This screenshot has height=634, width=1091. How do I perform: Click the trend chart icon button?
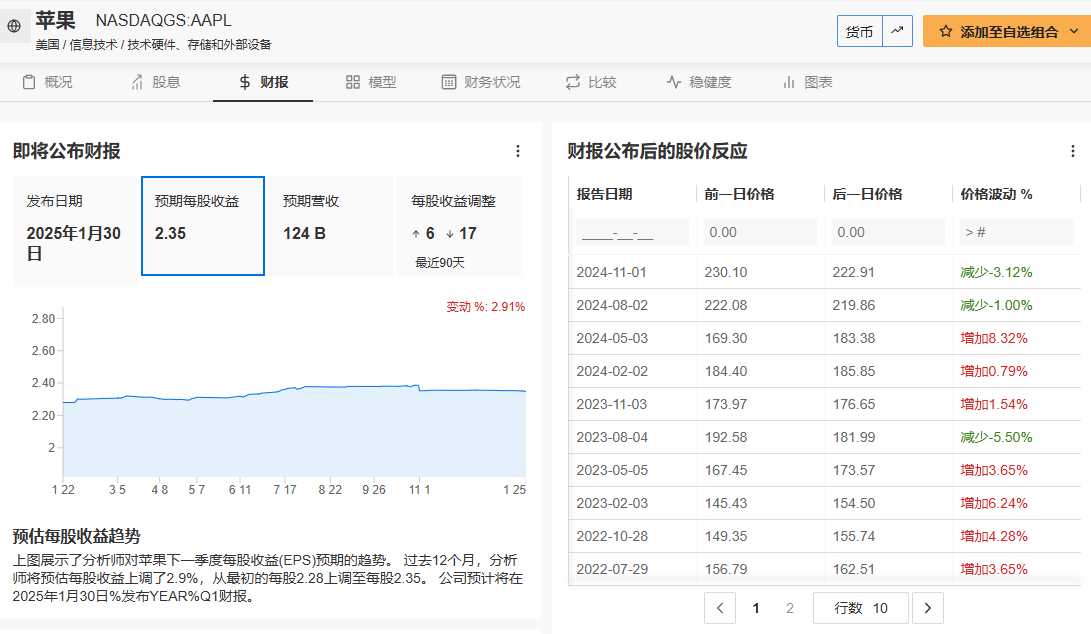(x=897, y=31)
